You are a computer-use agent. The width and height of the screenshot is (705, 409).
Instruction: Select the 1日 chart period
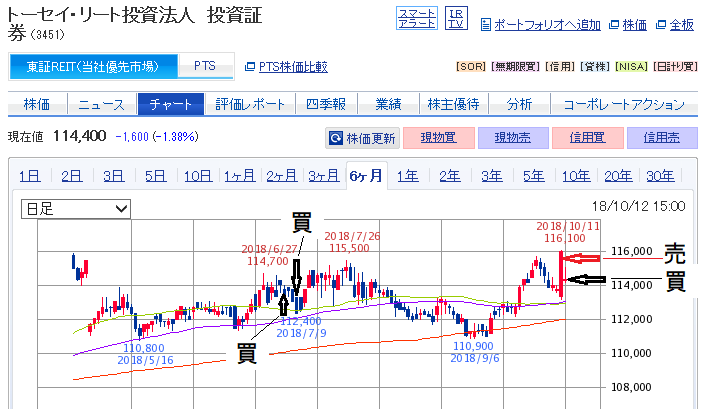pyautogui.click(x=30, y=176)
